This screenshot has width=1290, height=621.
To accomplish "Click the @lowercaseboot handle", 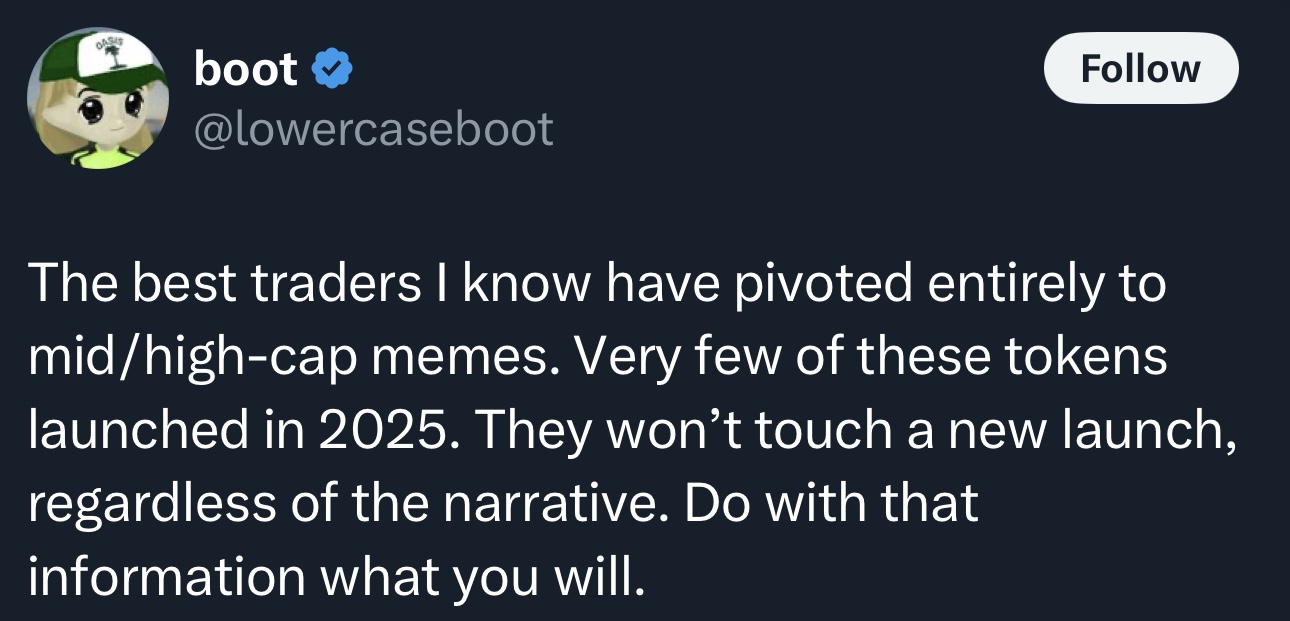I will point(373,129).
